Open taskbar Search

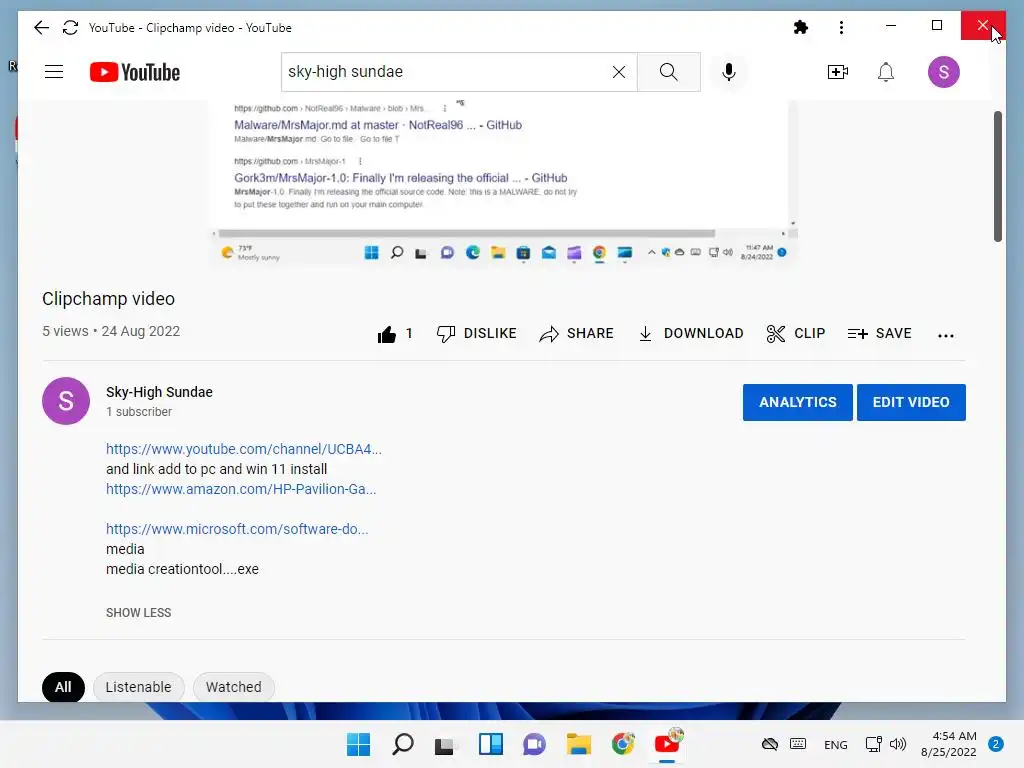(x=402, y=744)
